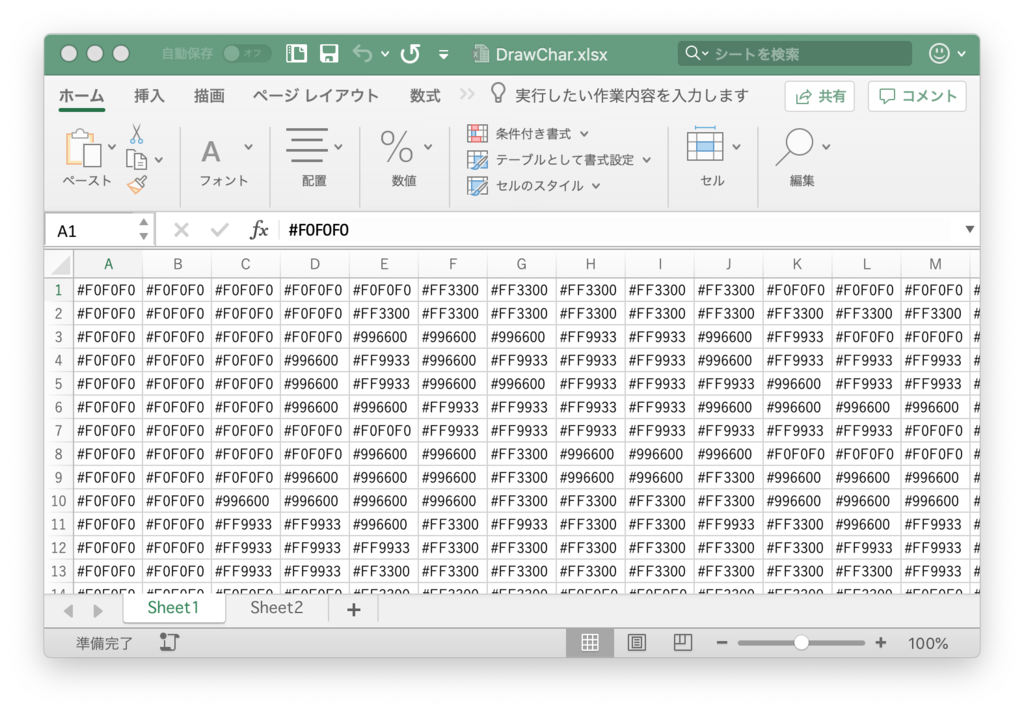Expand the 編集 dropdown arrow

[x=826, y=147]
